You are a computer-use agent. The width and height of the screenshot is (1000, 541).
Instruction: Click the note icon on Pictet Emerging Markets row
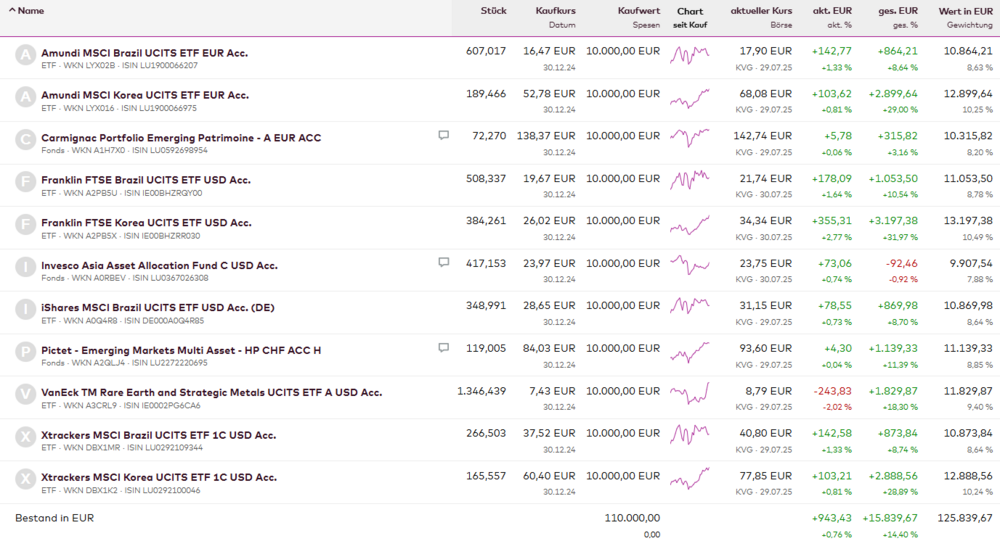coord(443,348)
